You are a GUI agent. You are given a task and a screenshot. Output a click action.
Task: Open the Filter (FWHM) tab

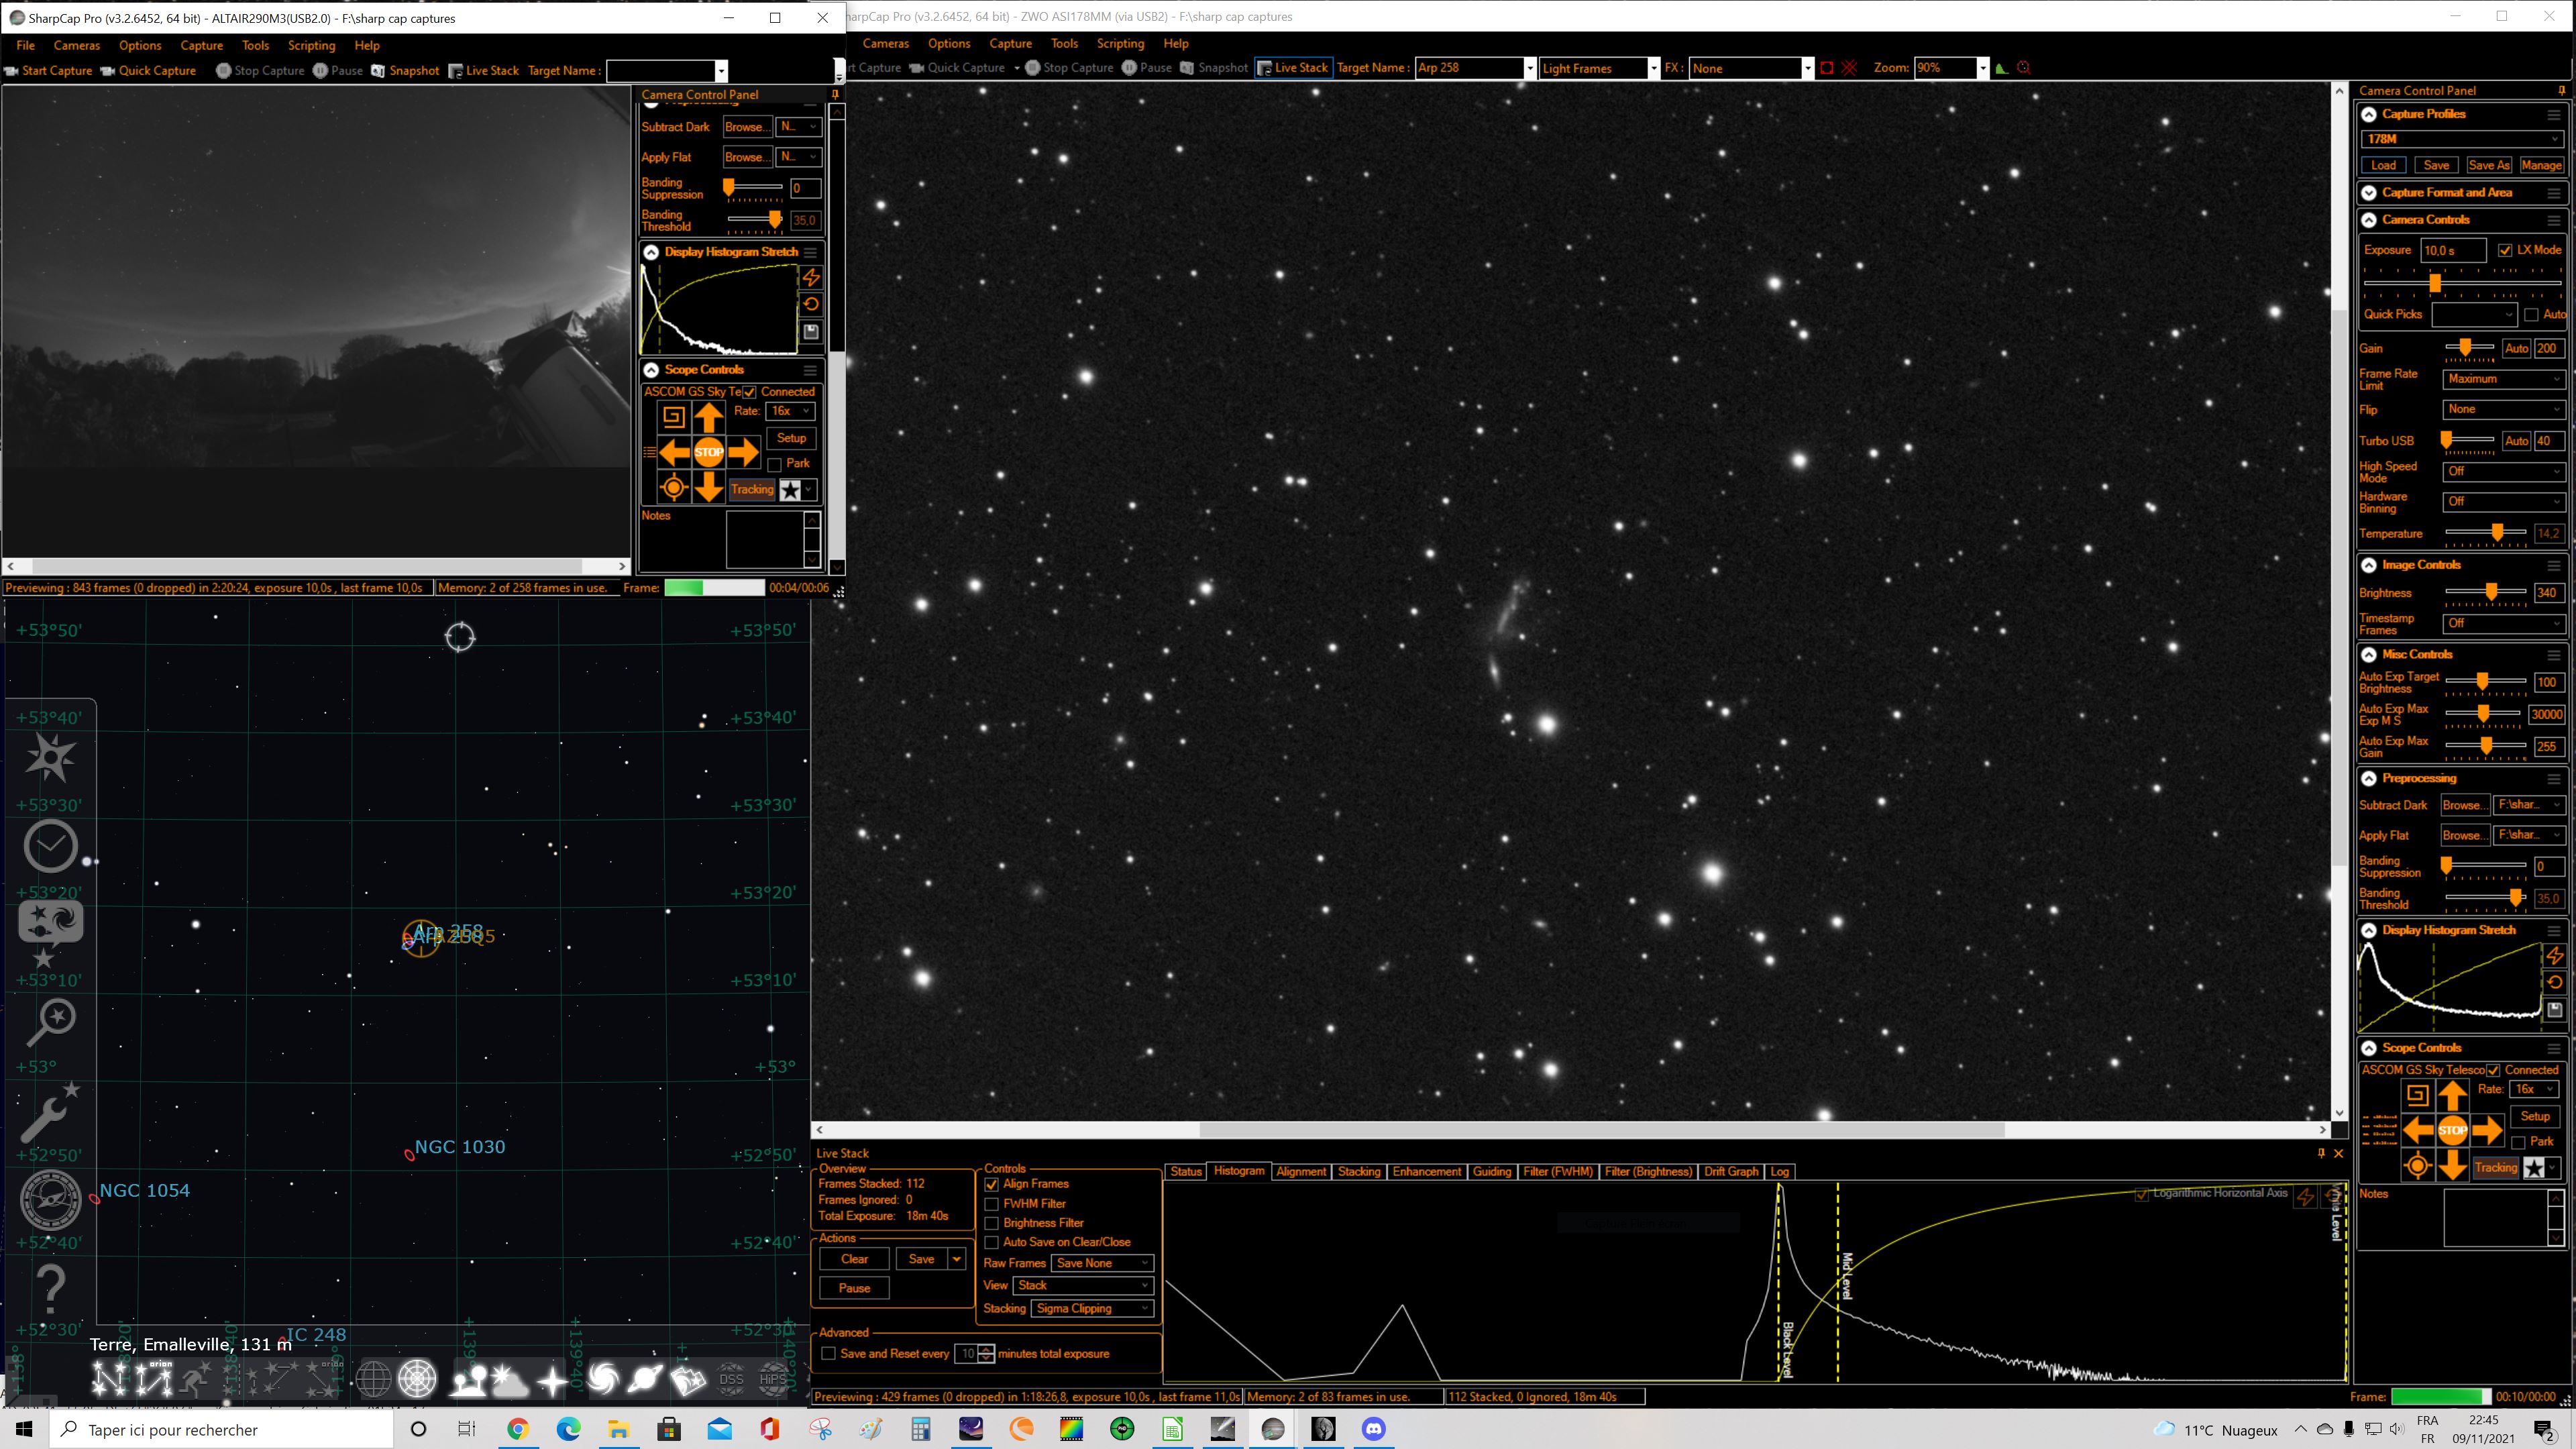point(1558,1171)
